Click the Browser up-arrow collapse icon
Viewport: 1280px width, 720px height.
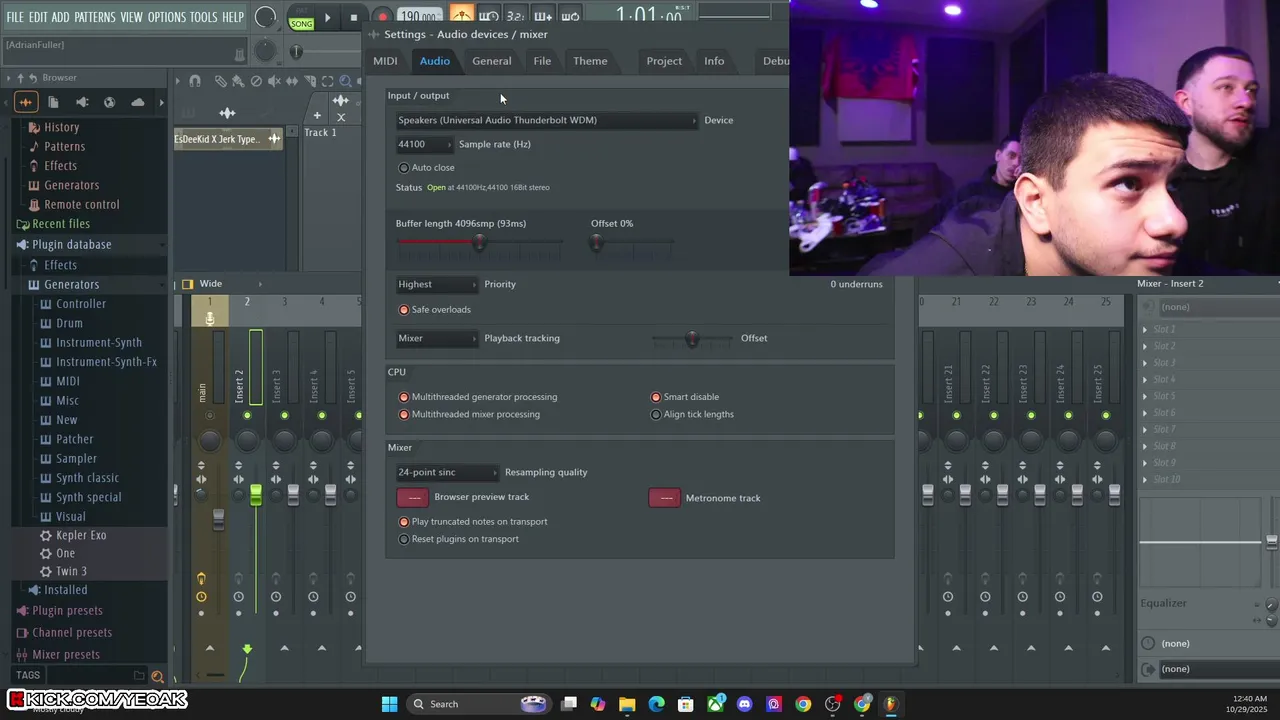20,78
